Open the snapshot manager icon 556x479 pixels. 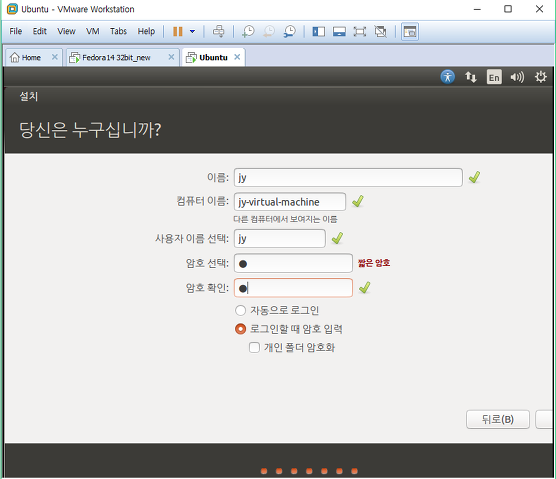[x=290, y=32]
